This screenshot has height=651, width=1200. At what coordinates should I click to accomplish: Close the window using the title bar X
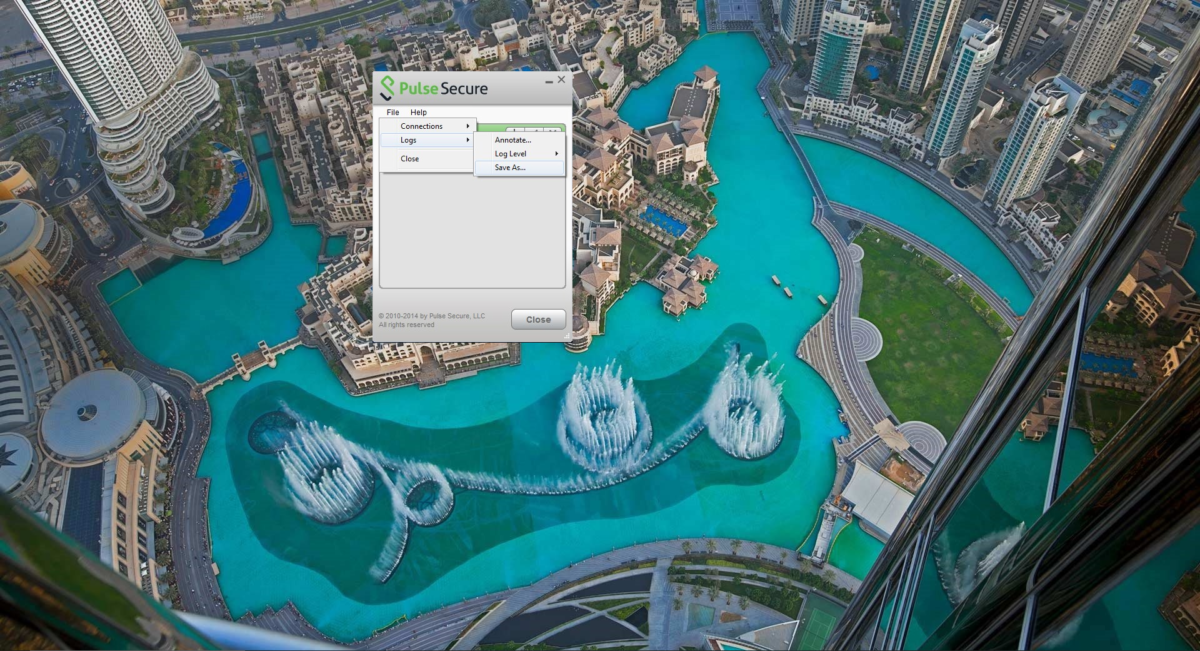(x=561, y=79)
